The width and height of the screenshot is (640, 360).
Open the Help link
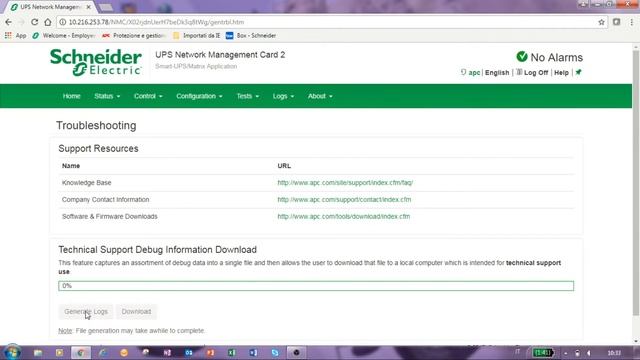tap(561, 73)
